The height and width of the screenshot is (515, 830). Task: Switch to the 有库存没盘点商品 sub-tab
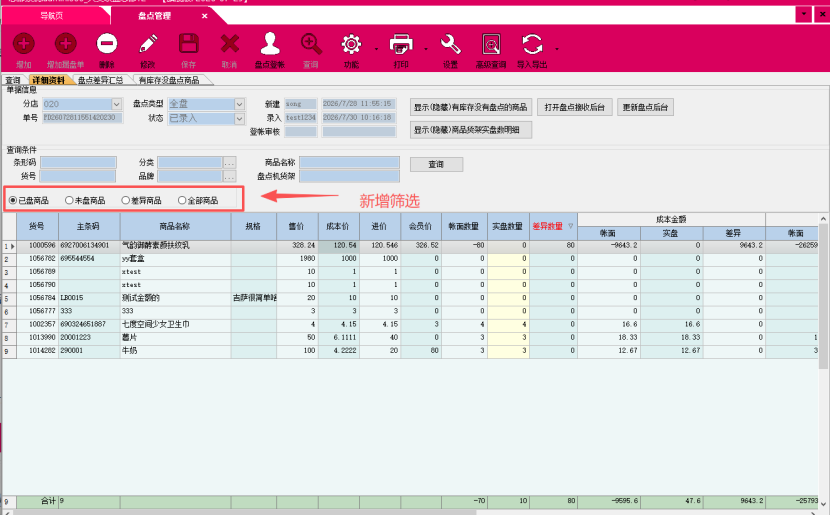coord(169,80)
